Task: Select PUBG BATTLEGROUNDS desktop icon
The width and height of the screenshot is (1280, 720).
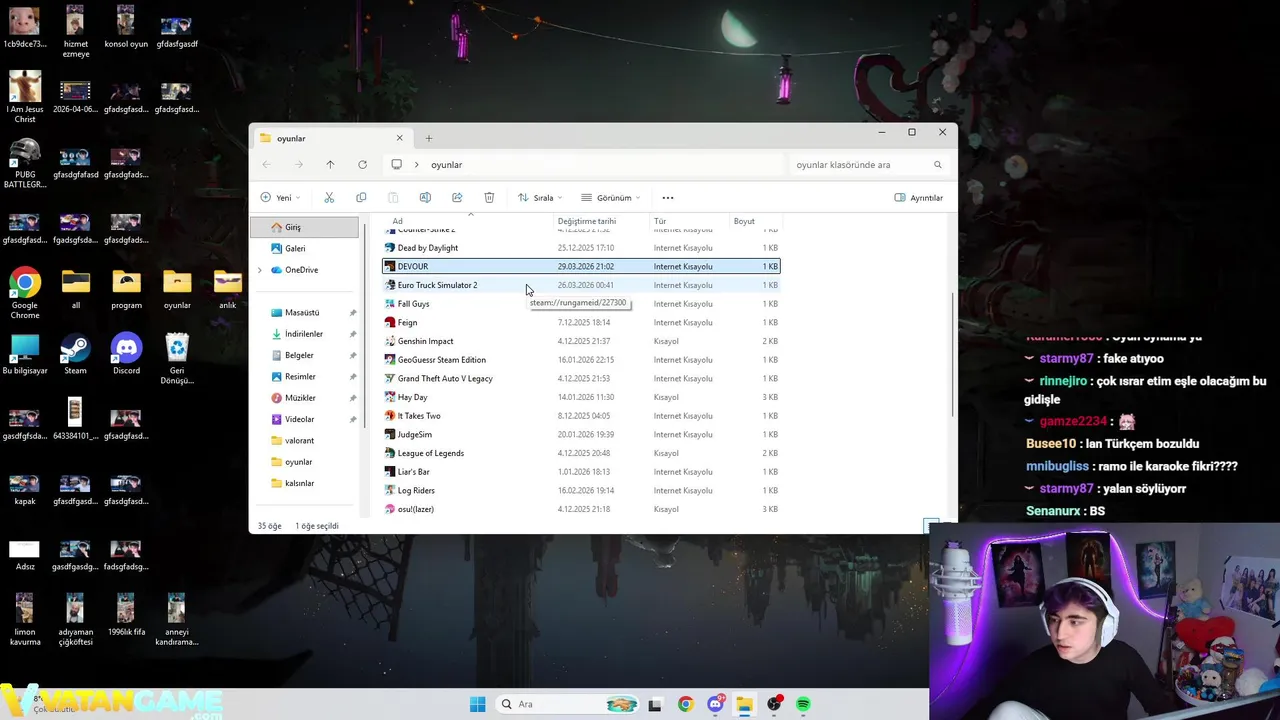Action: (x=25, y=164)
